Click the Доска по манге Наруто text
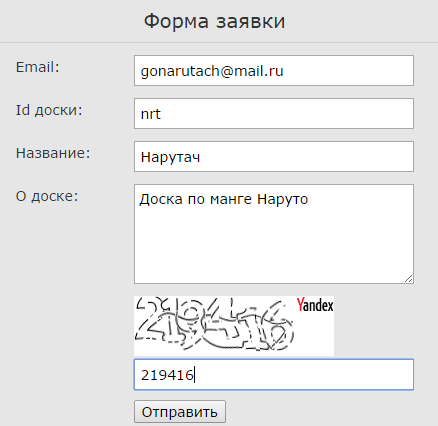The width and height of the screenshot is (438, 426). pos(224,200)
